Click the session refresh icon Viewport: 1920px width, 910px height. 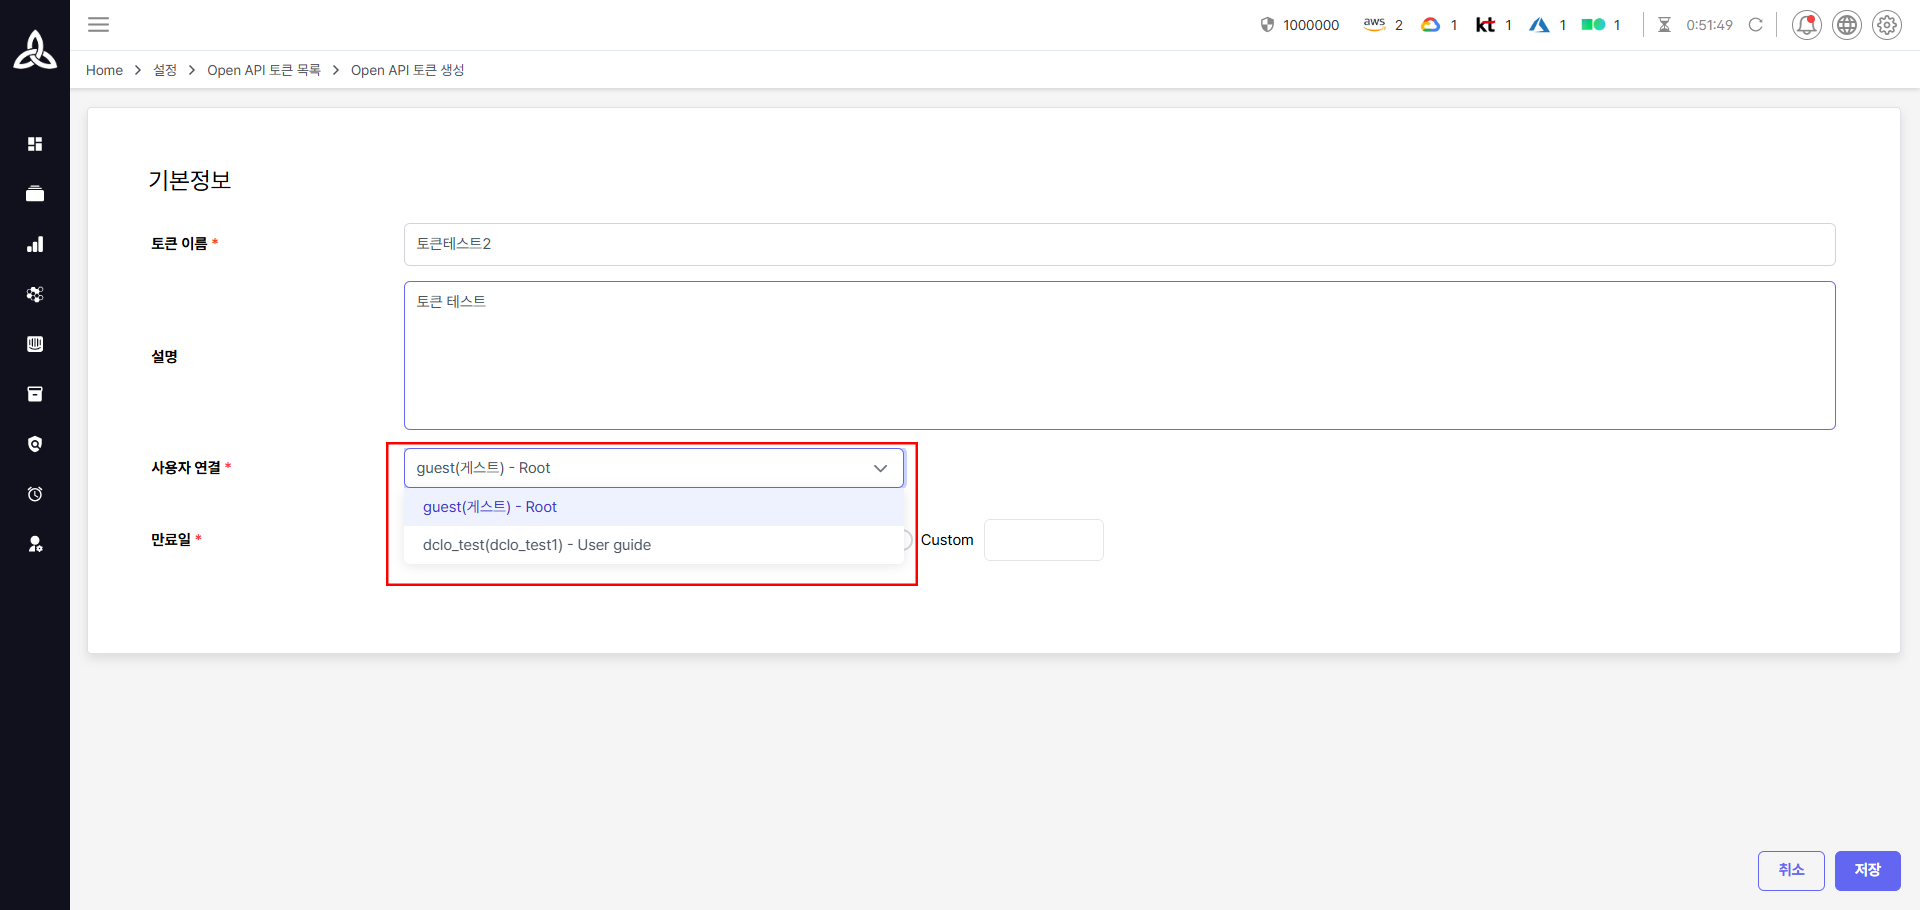click(x=1756, y=25)
